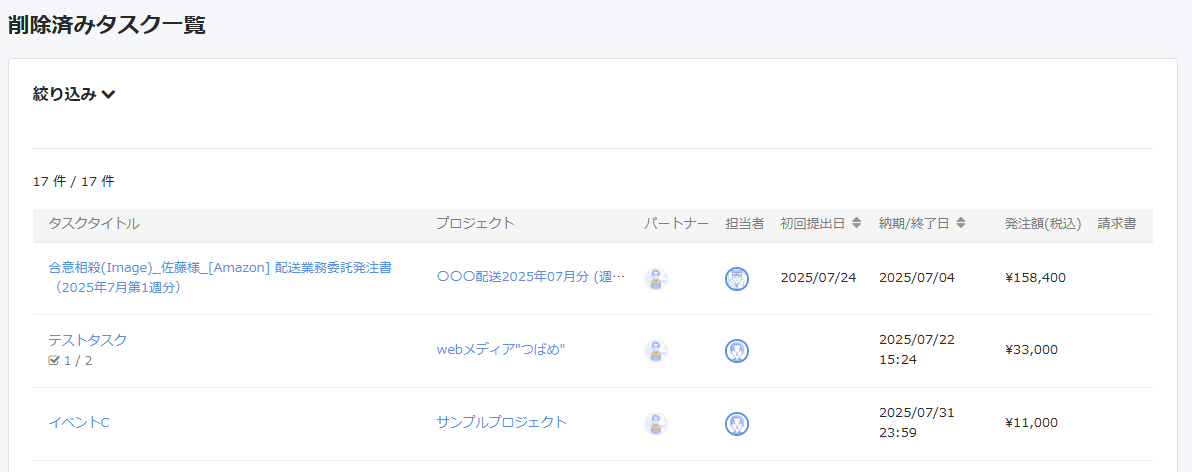Viewport: 1192px width, 472px height.
Task: Click assignee avatar in イベントC row
Action: coord(737,423)
